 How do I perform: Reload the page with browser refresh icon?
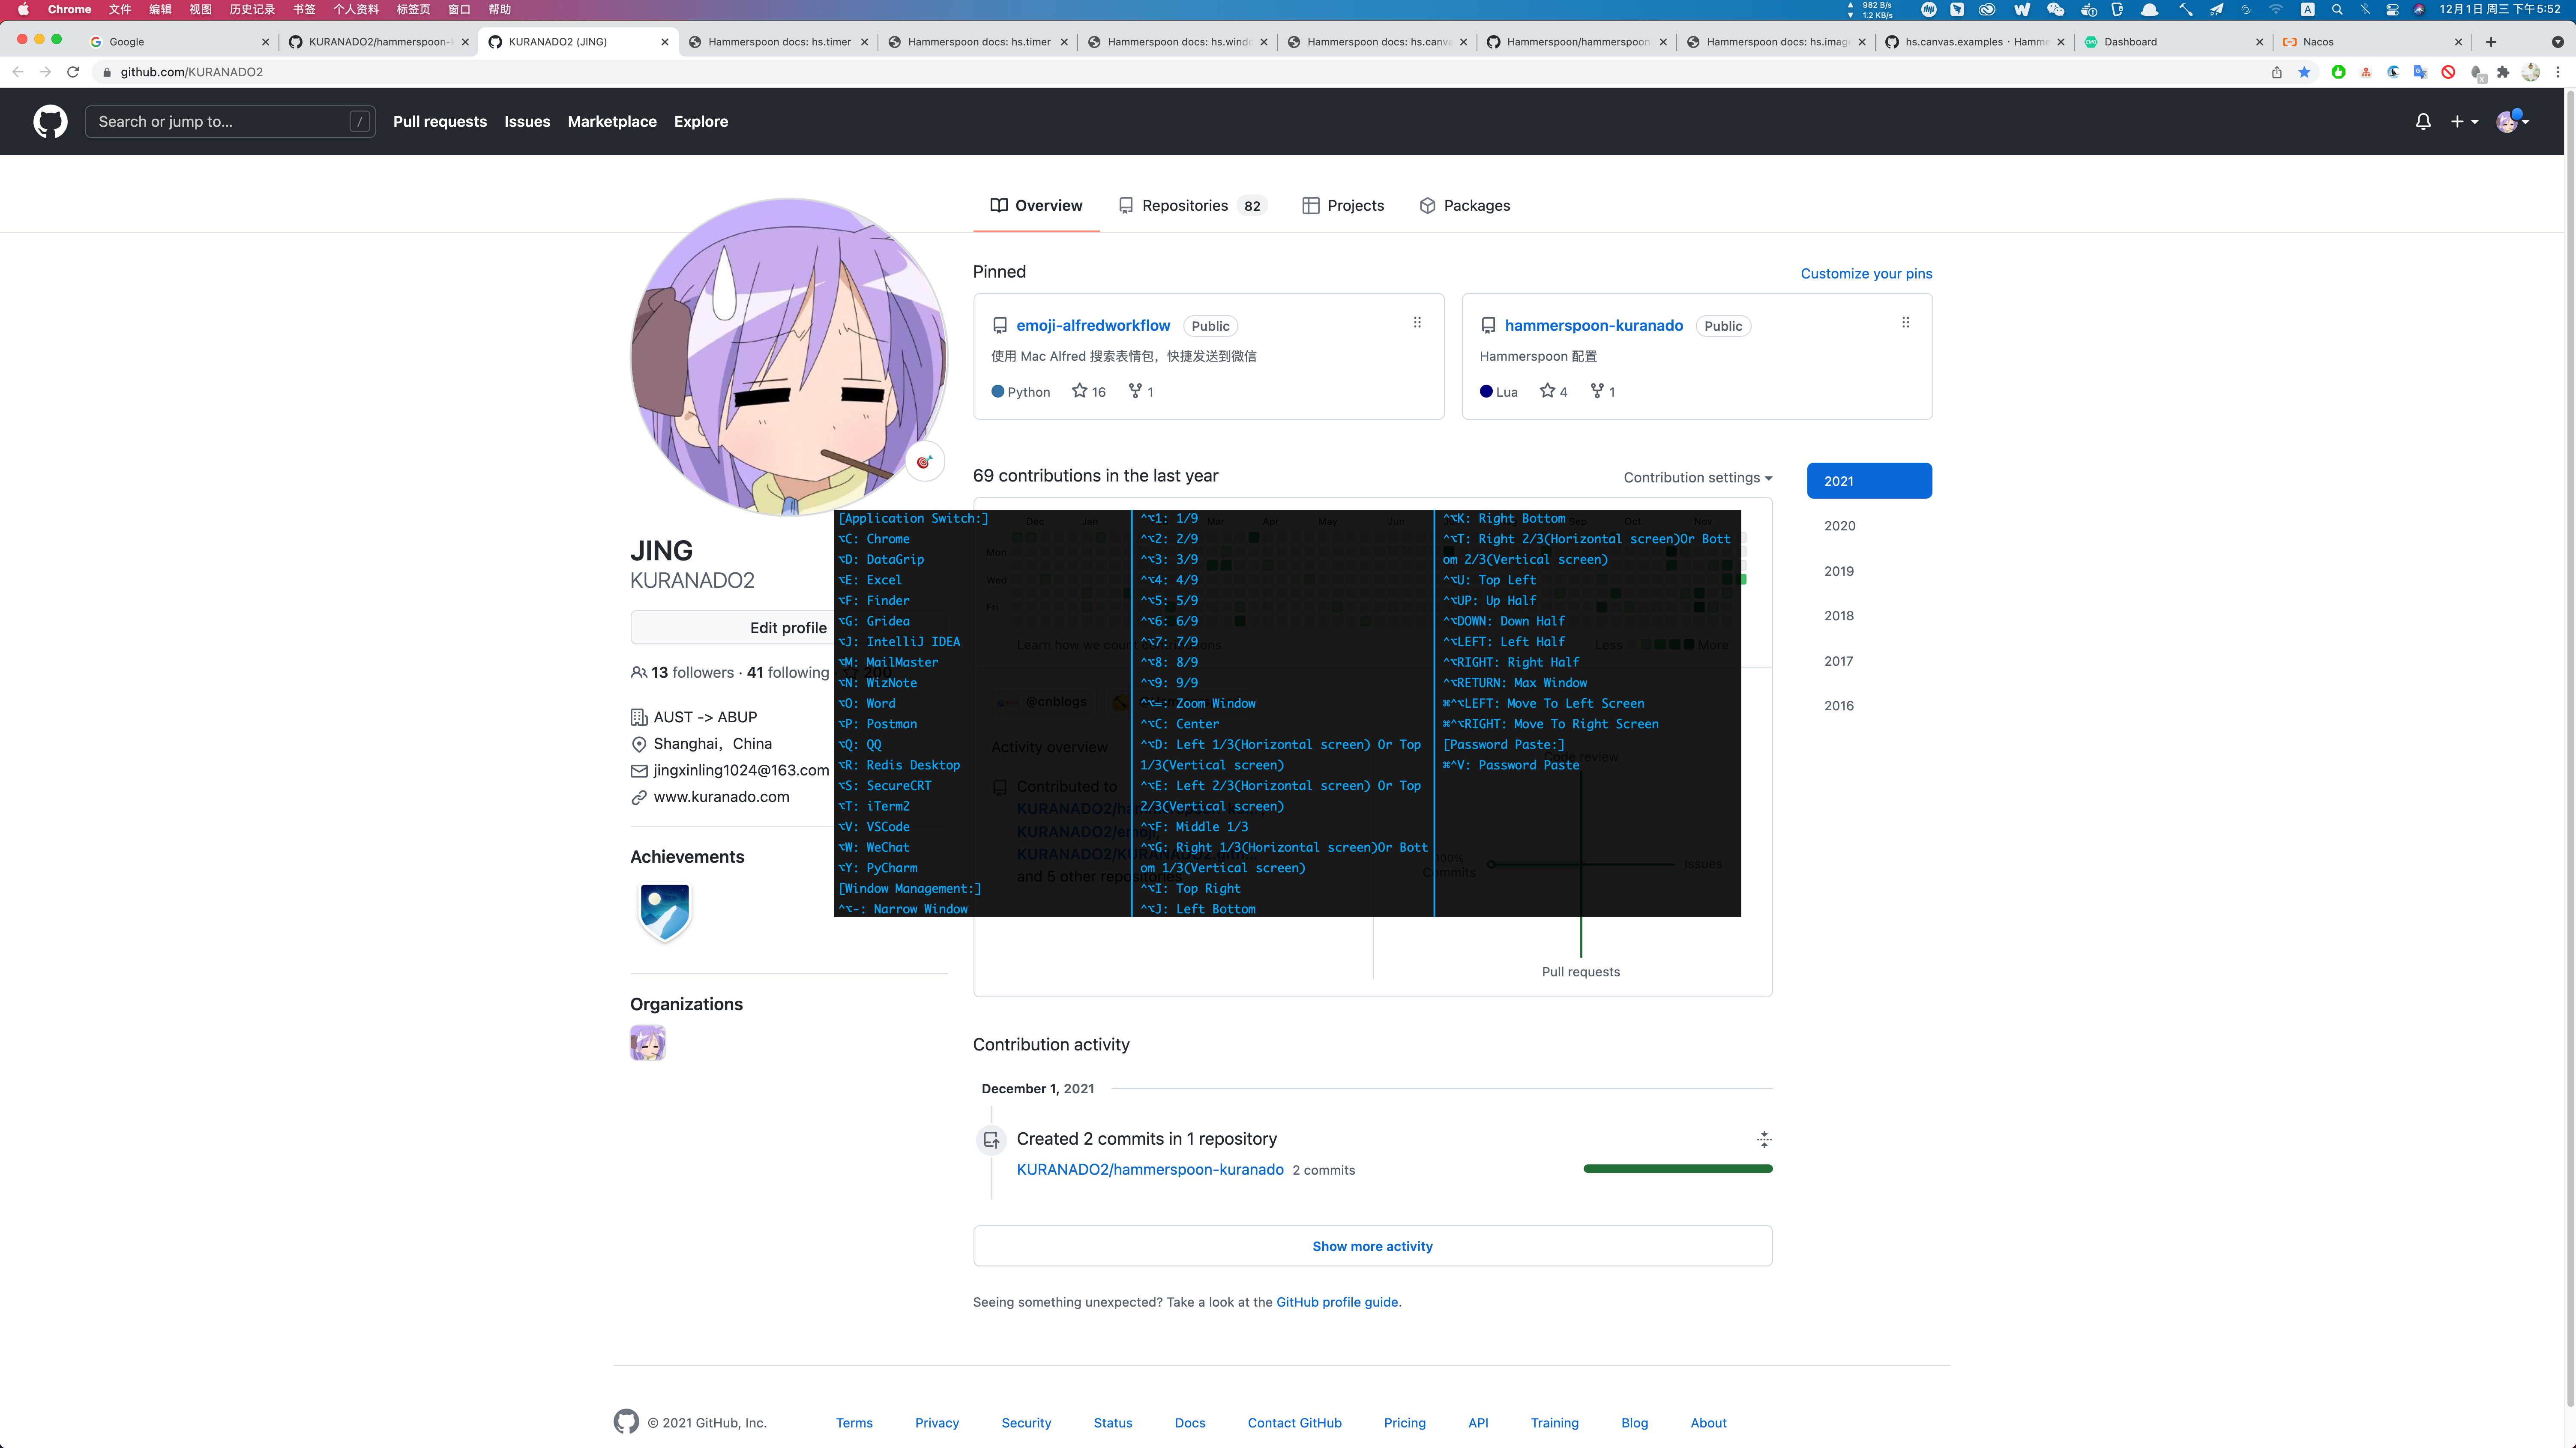click(x=73, y=72)
